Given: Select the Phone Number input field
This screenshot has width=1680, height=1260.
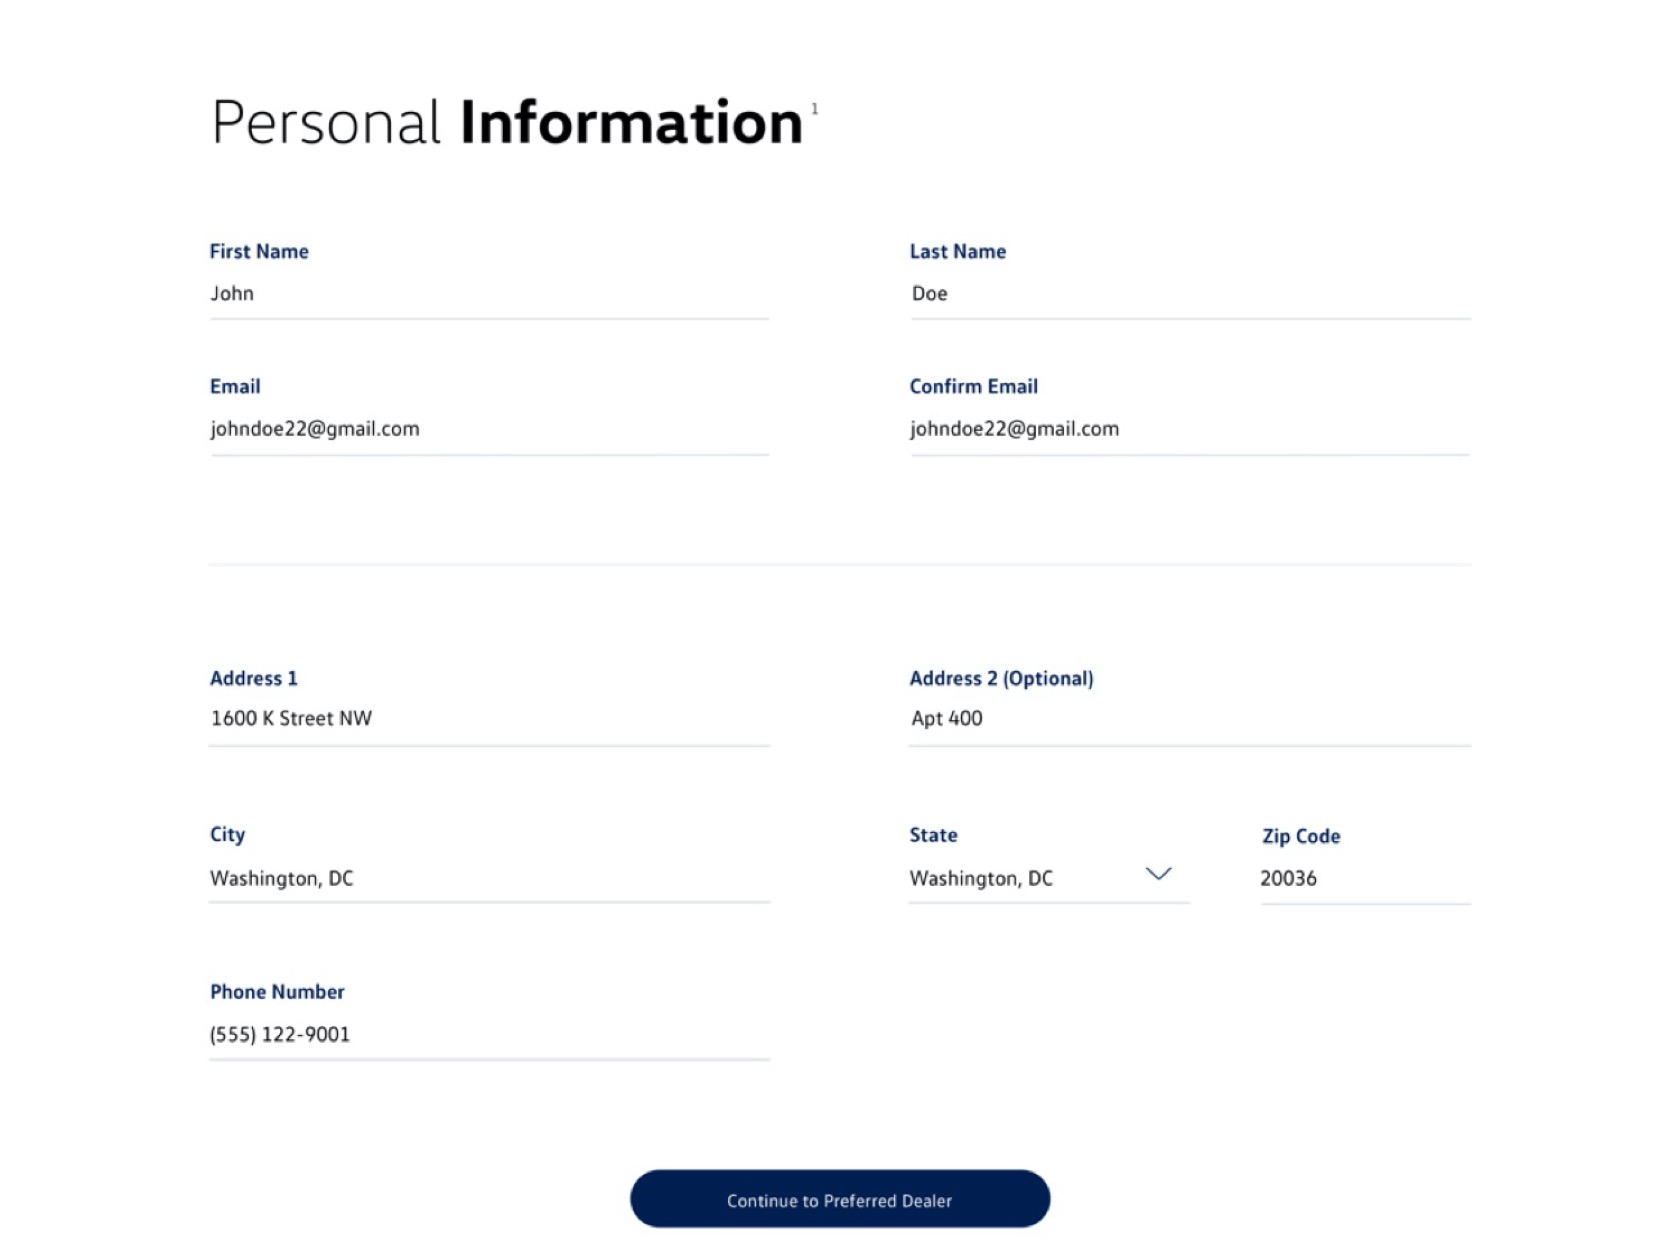Looking at the screenshot, I should [488, 1035].
